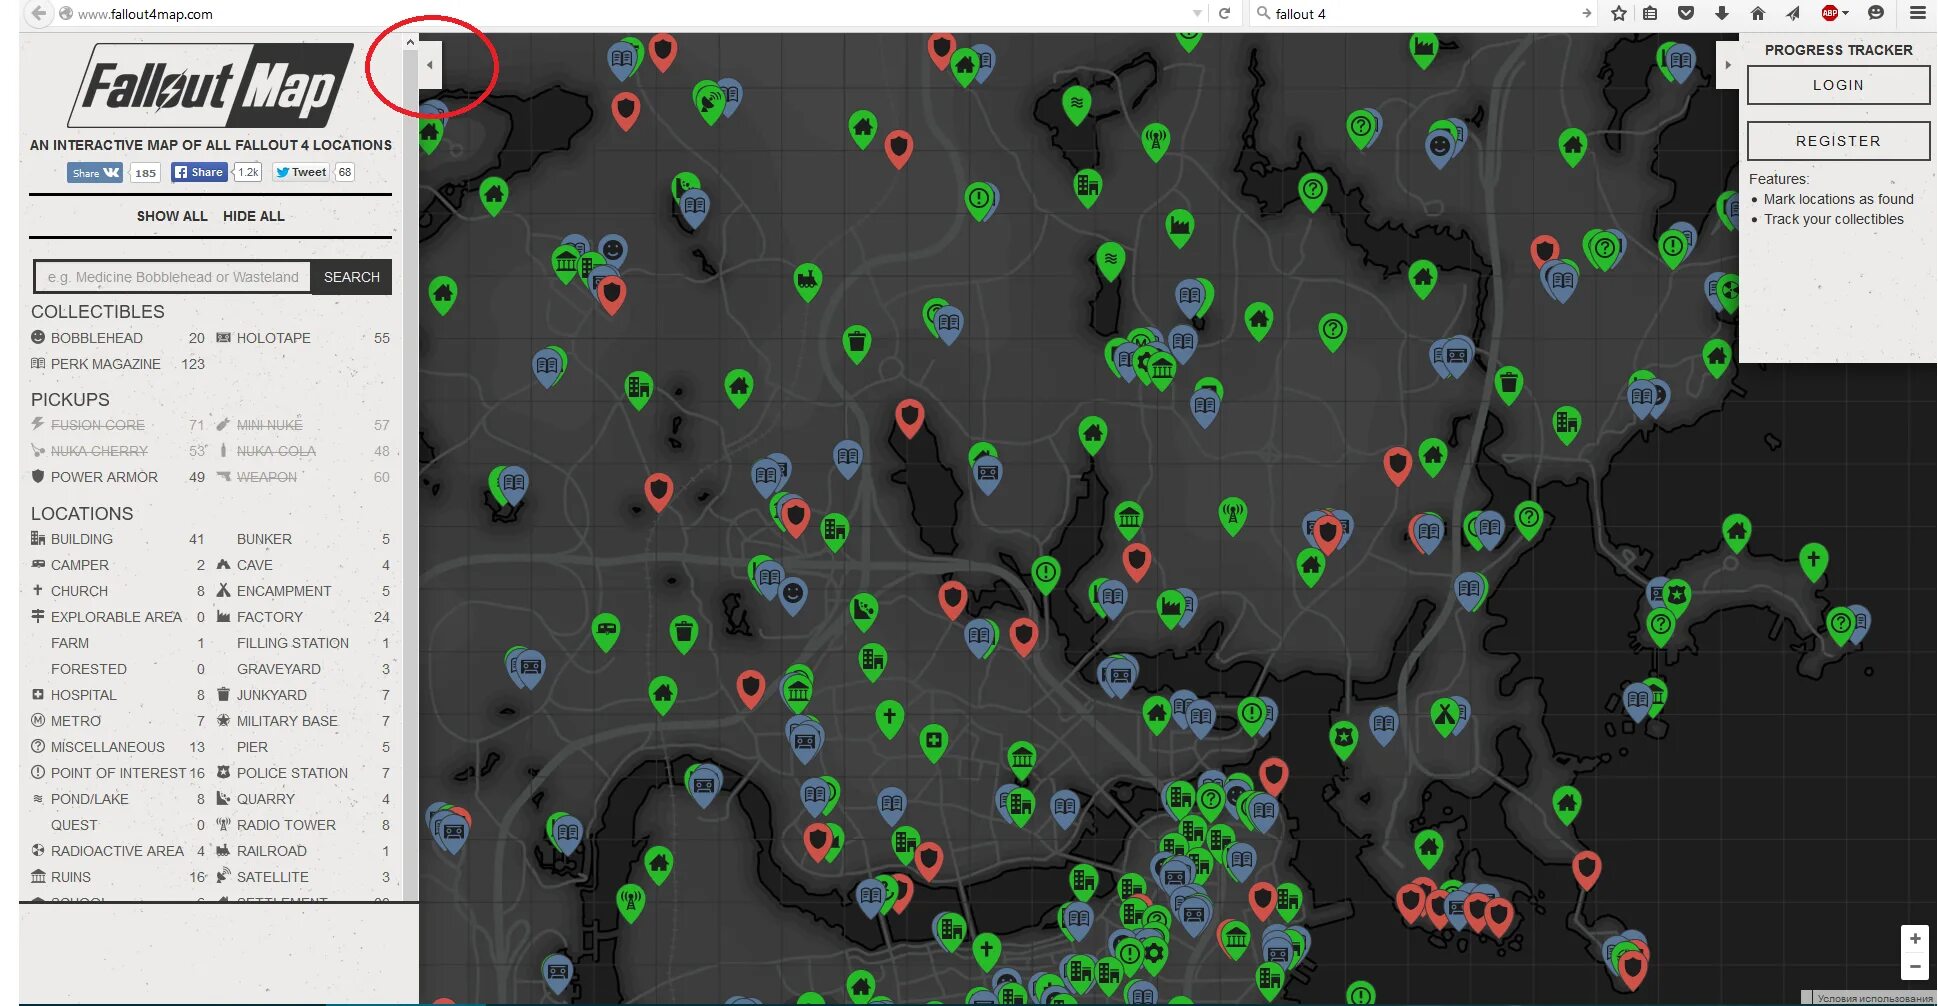The image size is (1938, 1006).
Task: Toggle Radioactive Area locations
Action: 118,851
